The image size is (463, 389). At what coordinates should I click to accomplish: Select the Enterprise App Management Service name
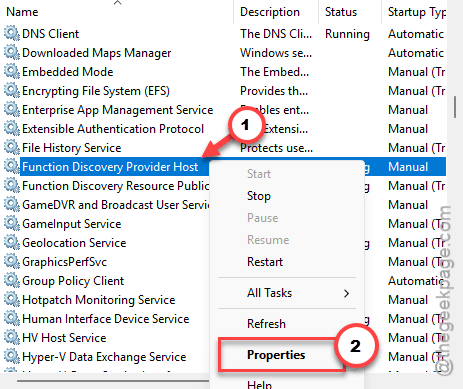(x=118, y=110)
